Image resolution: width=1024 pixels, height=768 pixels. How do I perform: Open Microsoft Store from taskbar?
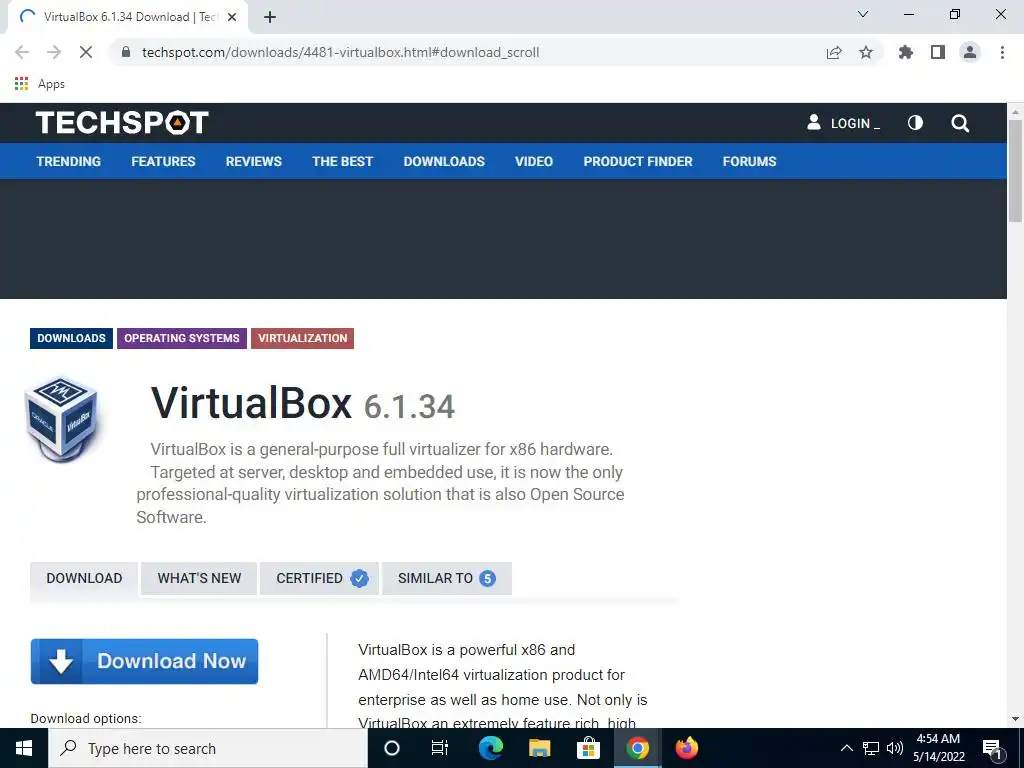pyautogui.click(x=588, y=748)
